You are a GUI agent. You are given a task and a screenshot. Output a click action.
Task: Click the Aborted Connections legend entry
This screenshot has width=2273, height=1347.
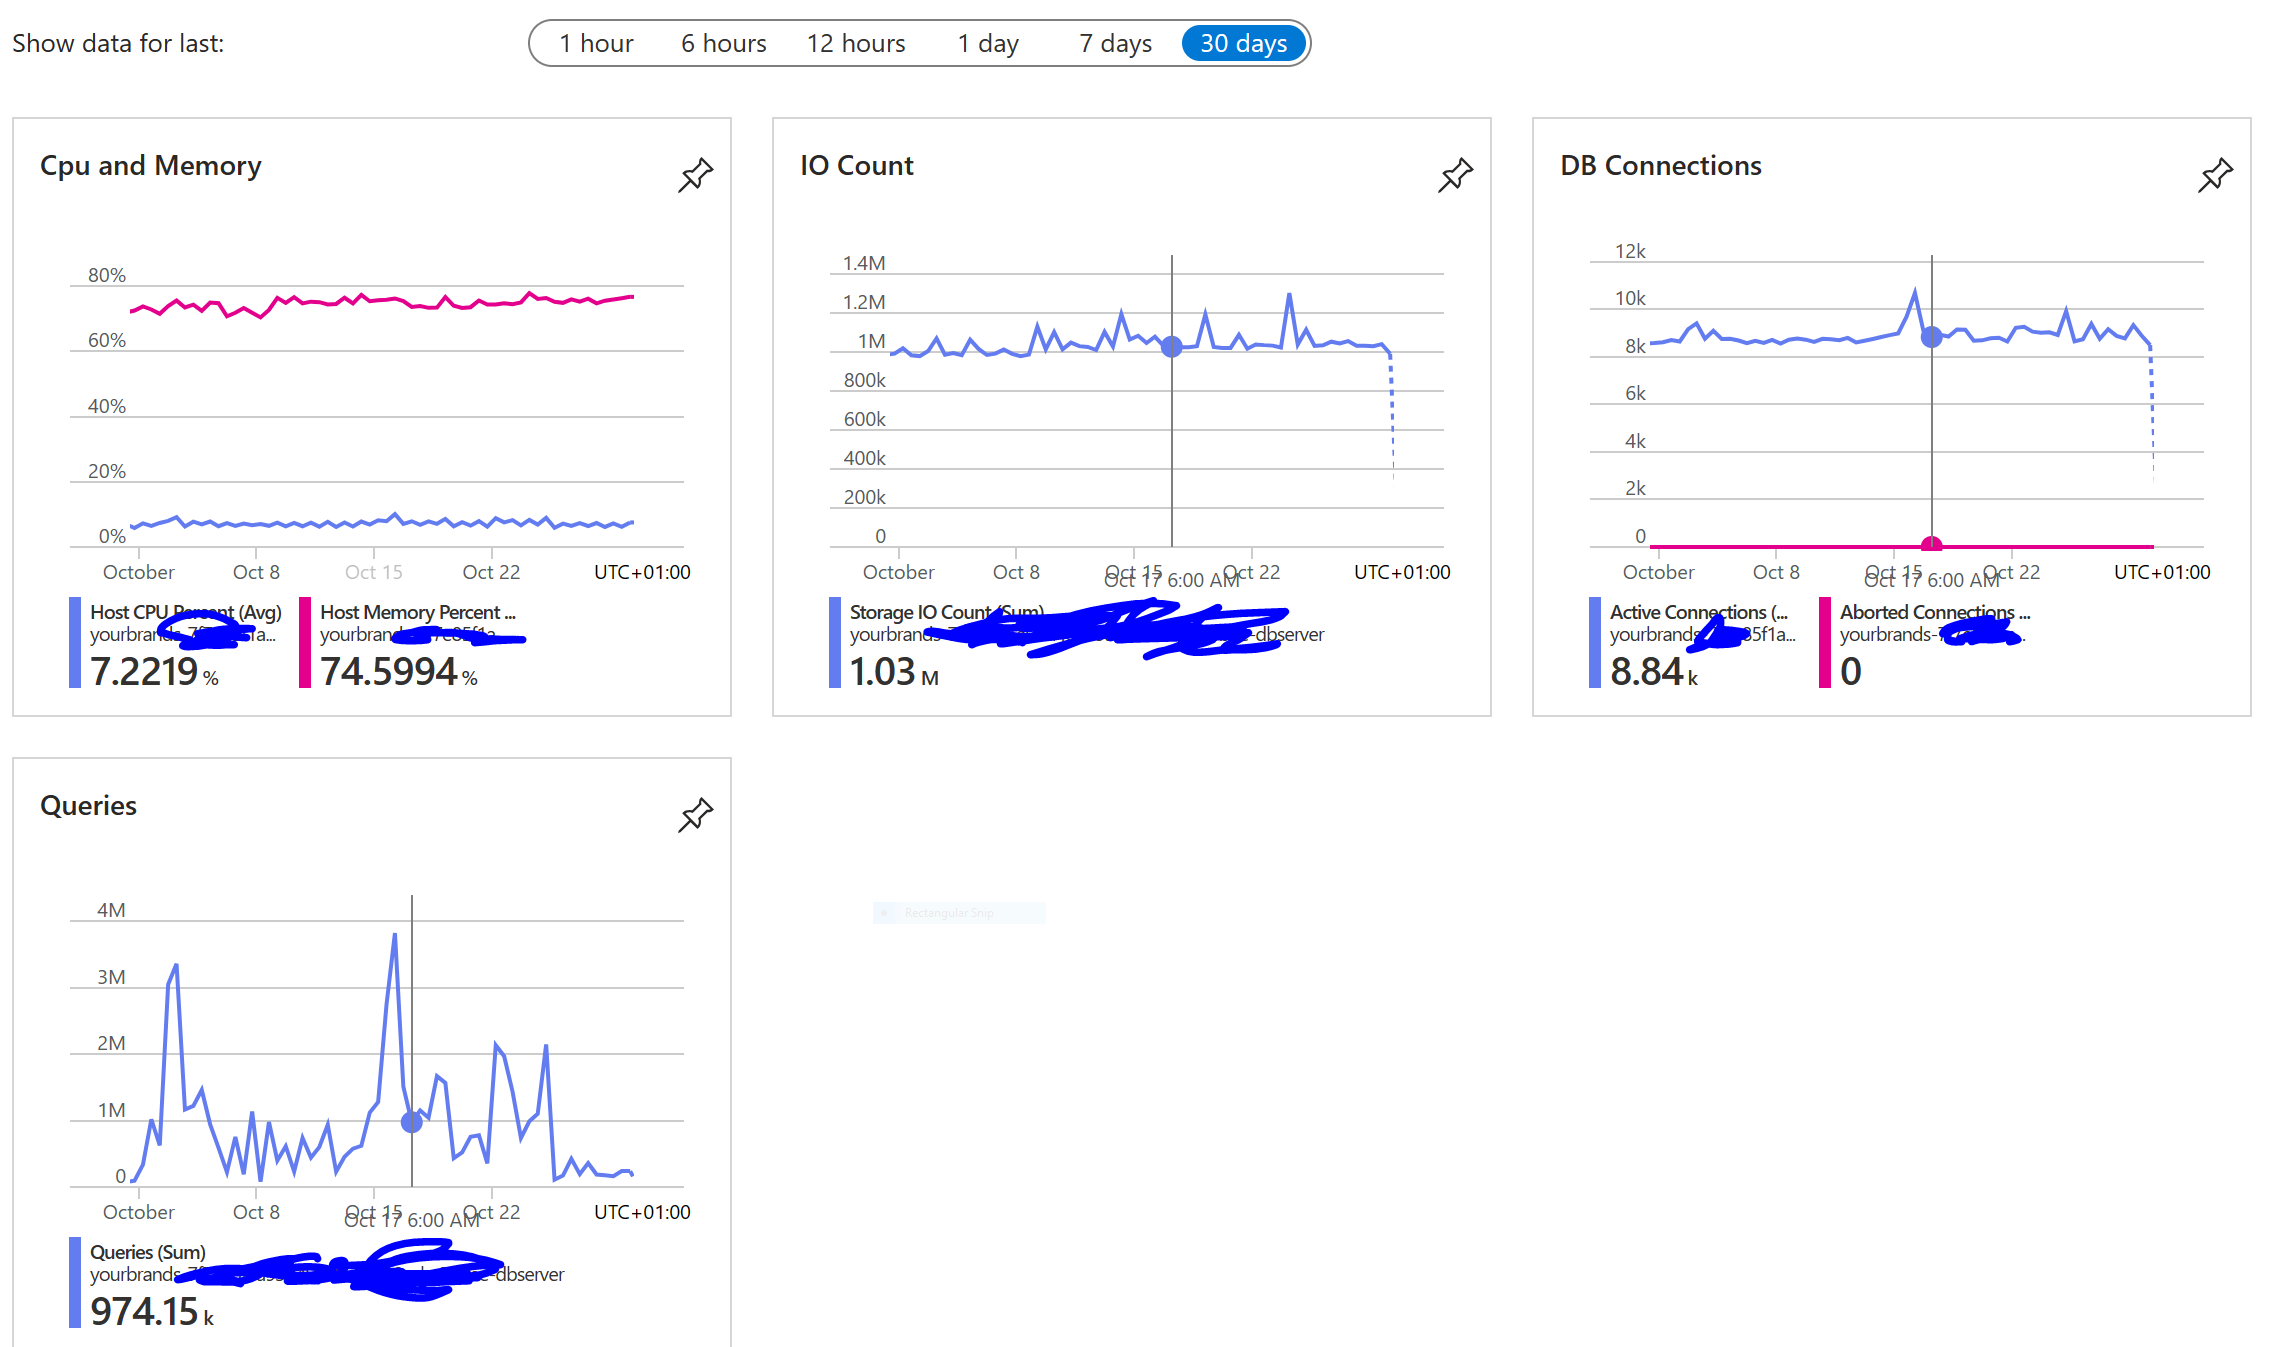click(x=1935, y=612)
